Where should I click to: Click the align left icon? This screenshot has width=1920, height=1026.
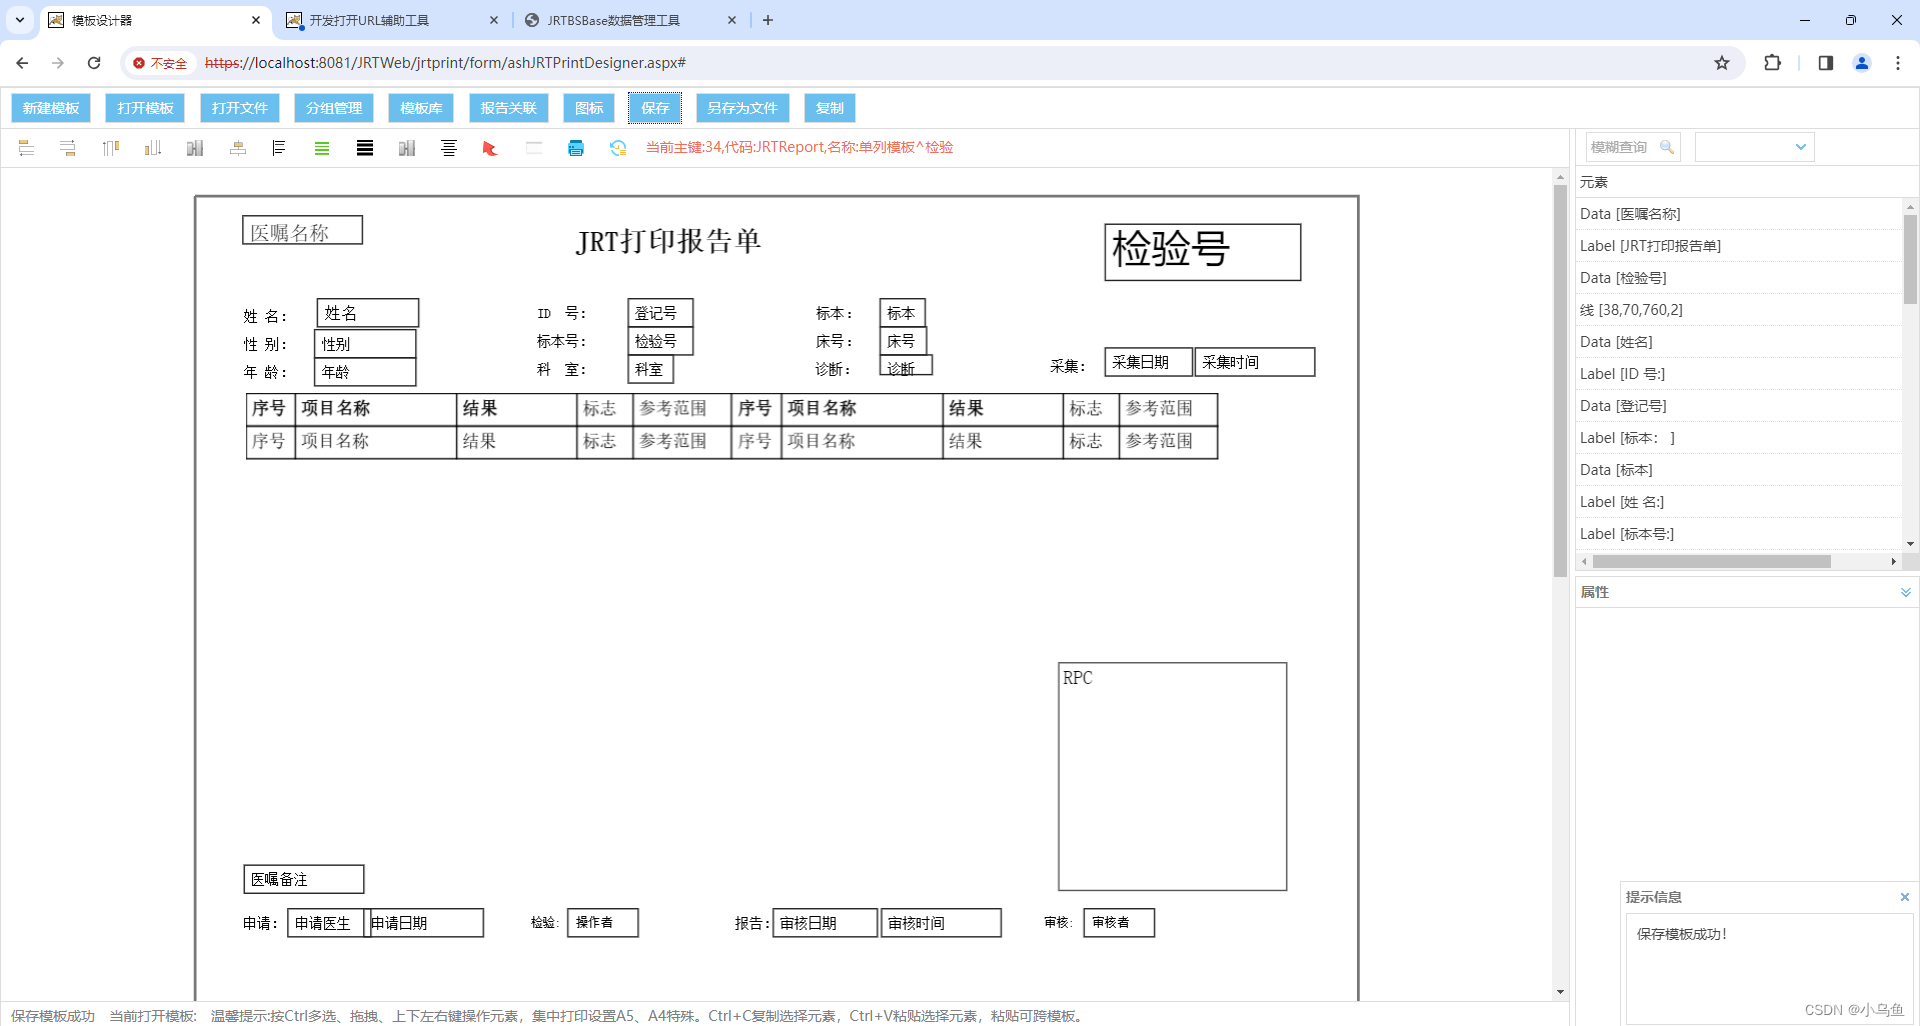(26, 148)
